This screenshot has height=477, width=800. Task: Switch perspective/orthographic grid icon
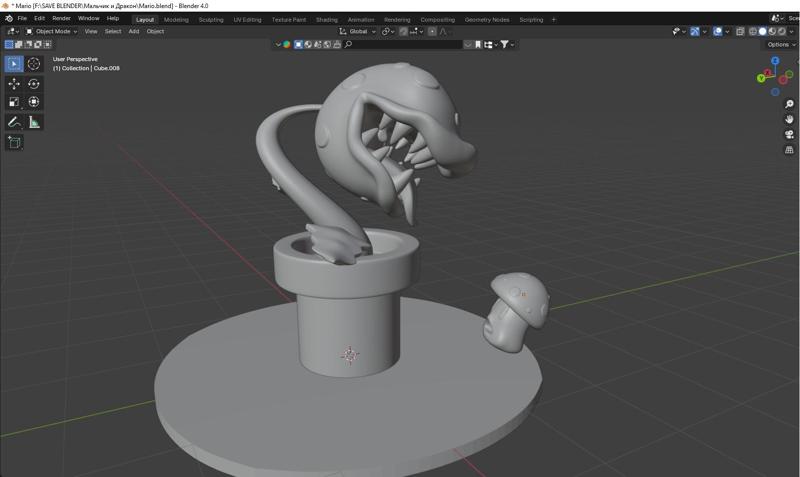point(789,150)
